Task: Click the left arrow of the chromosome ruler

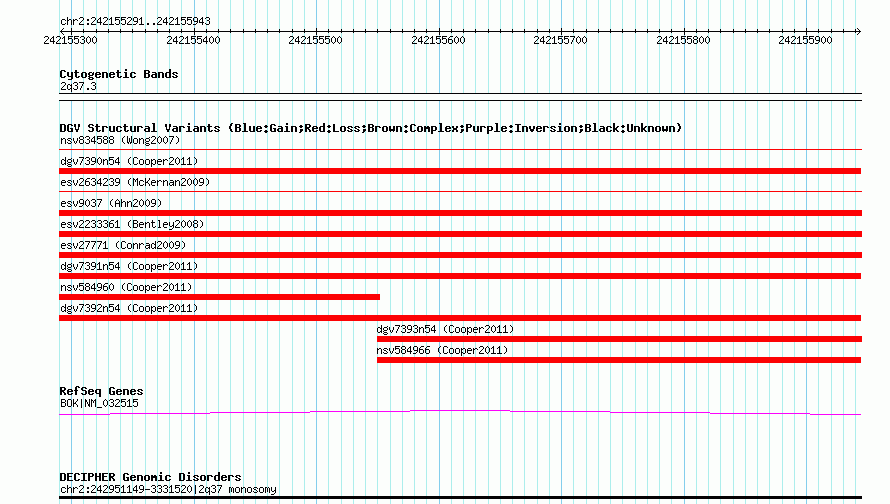Action: [x=62, y=31]
